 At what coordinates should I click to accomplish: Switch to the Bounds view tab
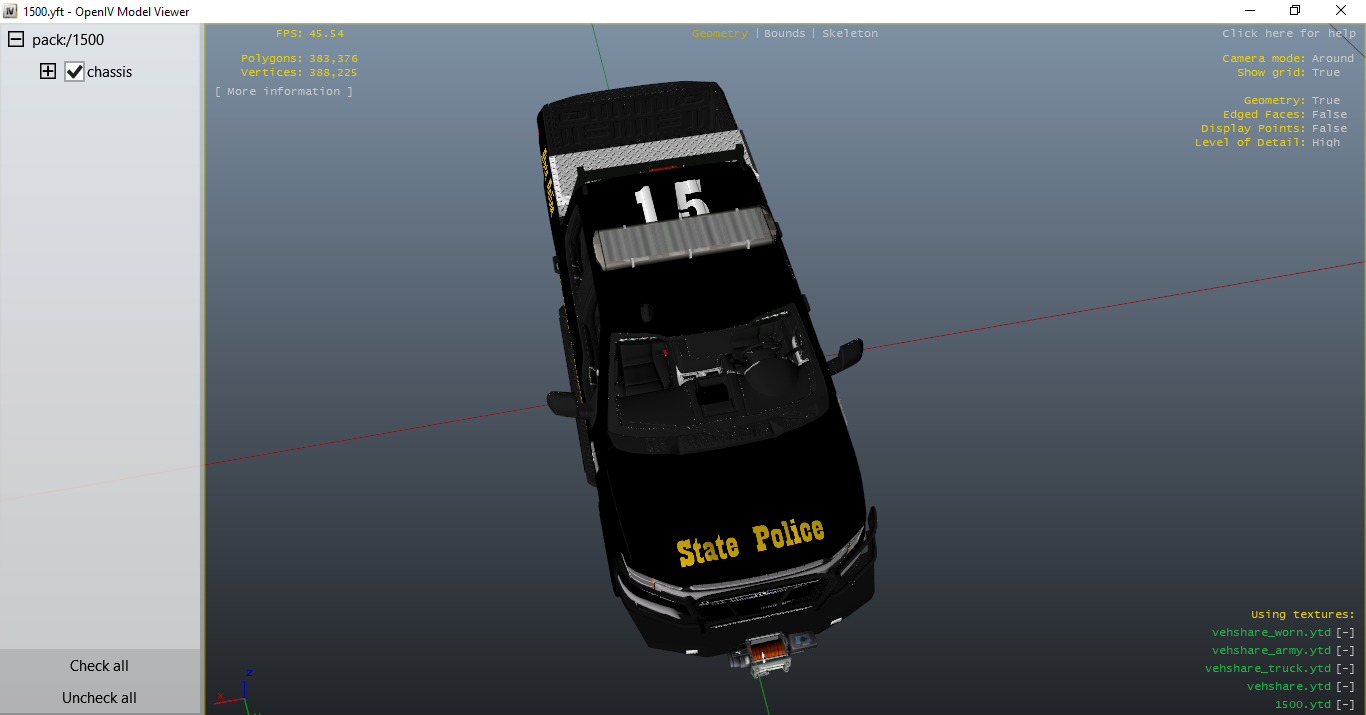click(x=784, y=34)
